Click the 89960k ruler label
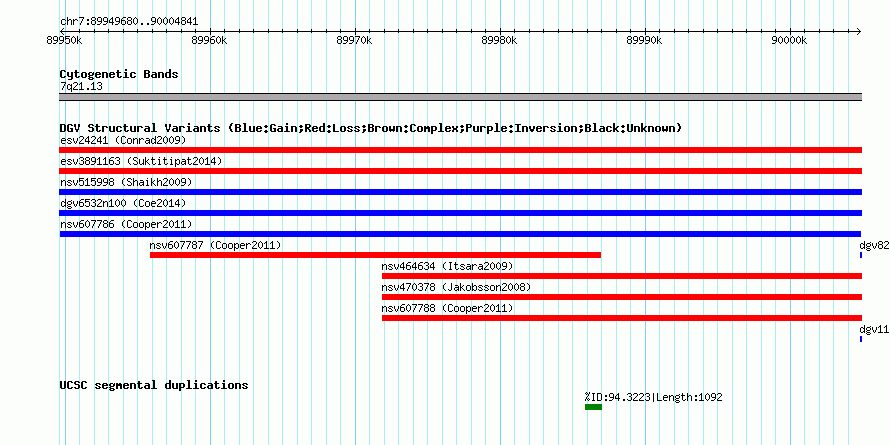 pyautogui.click(x=210, y=40)
